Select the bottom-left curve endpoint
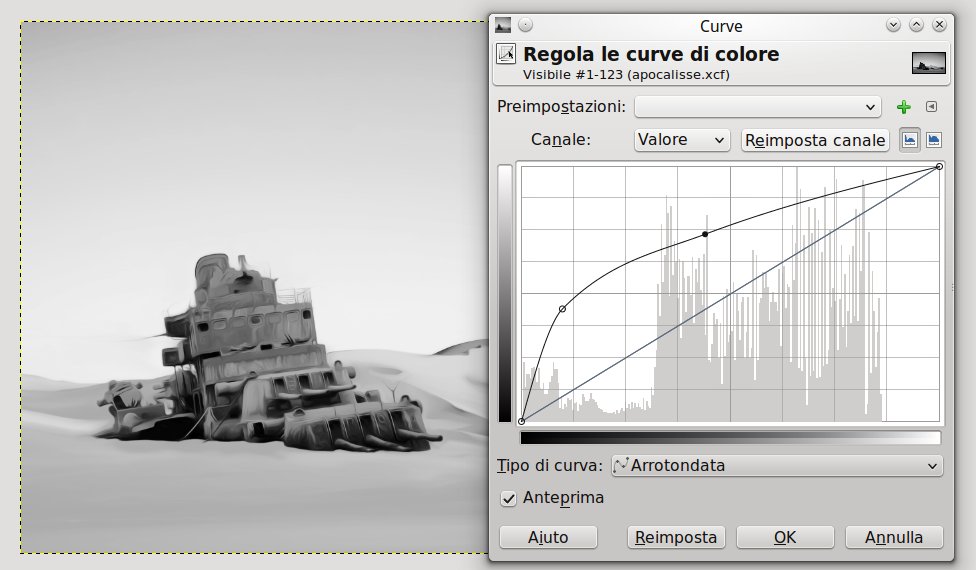 522,421
